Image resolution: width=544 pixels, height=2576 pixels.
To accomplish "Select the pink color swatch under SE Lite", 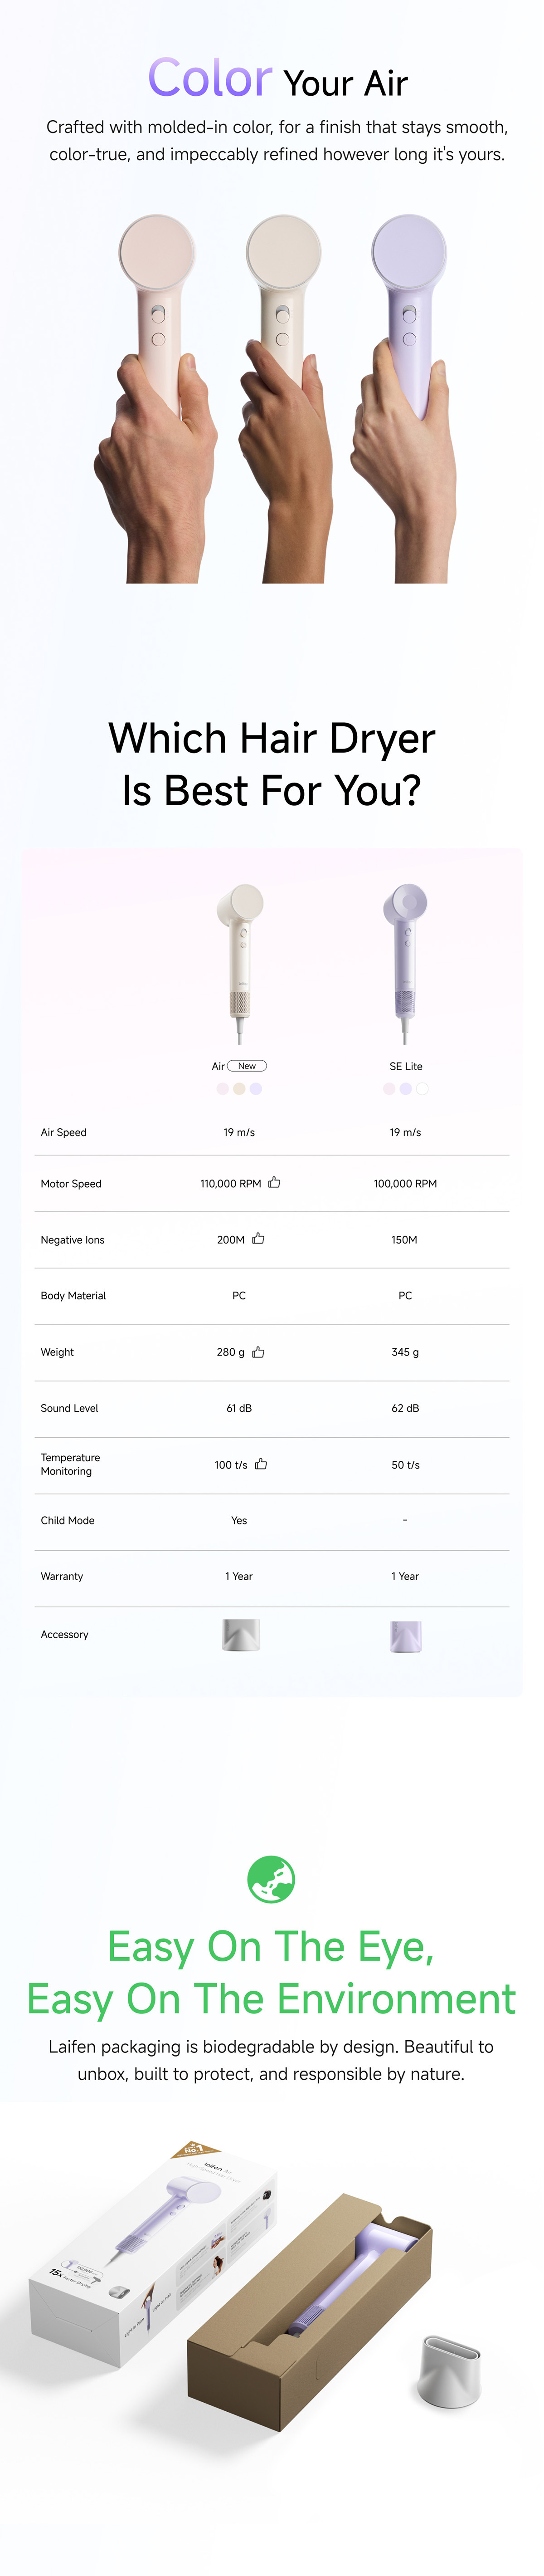I will pos(389,1088).
